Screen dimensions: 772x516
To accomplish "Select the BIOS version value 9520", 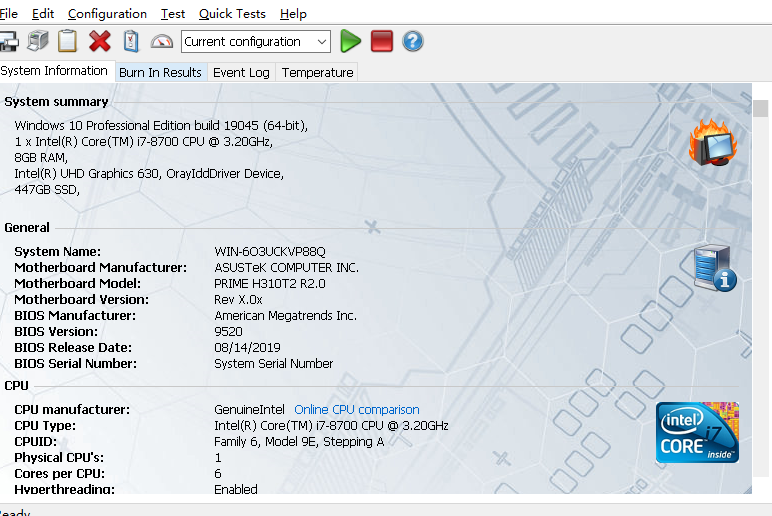I will (x=228, y=332).
